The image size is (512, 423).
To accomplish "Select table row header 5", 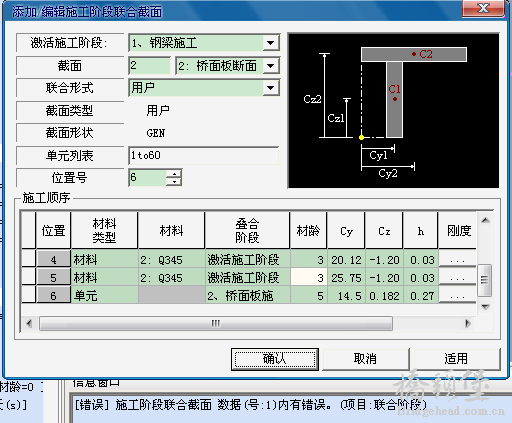I will coord(53,277).
